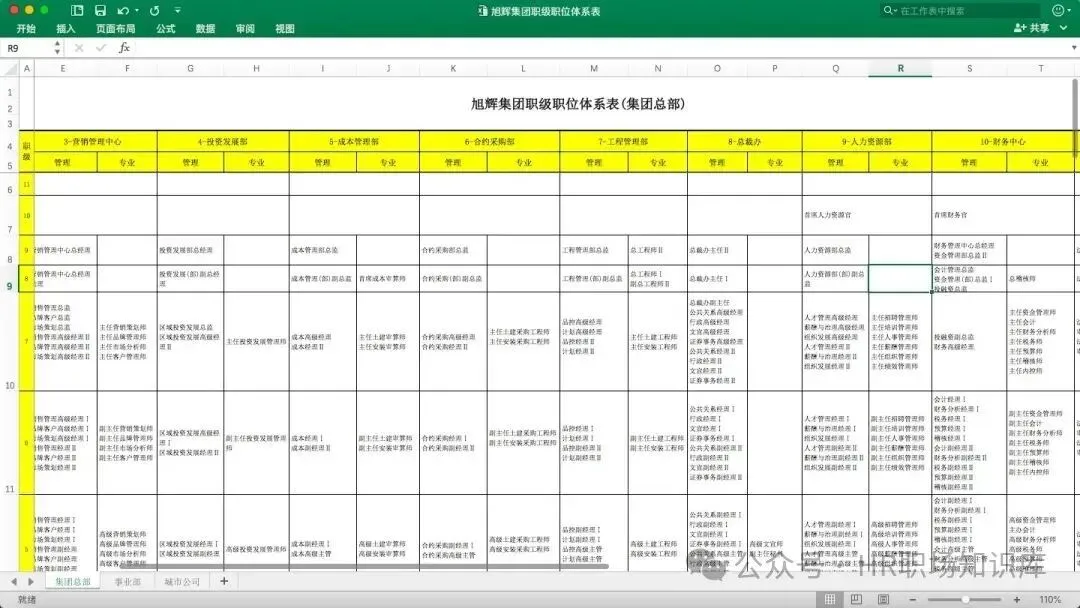Select row 9 header
Image resolution: width=1080 pixels, height=608 pixels.
tap(10, 279)
